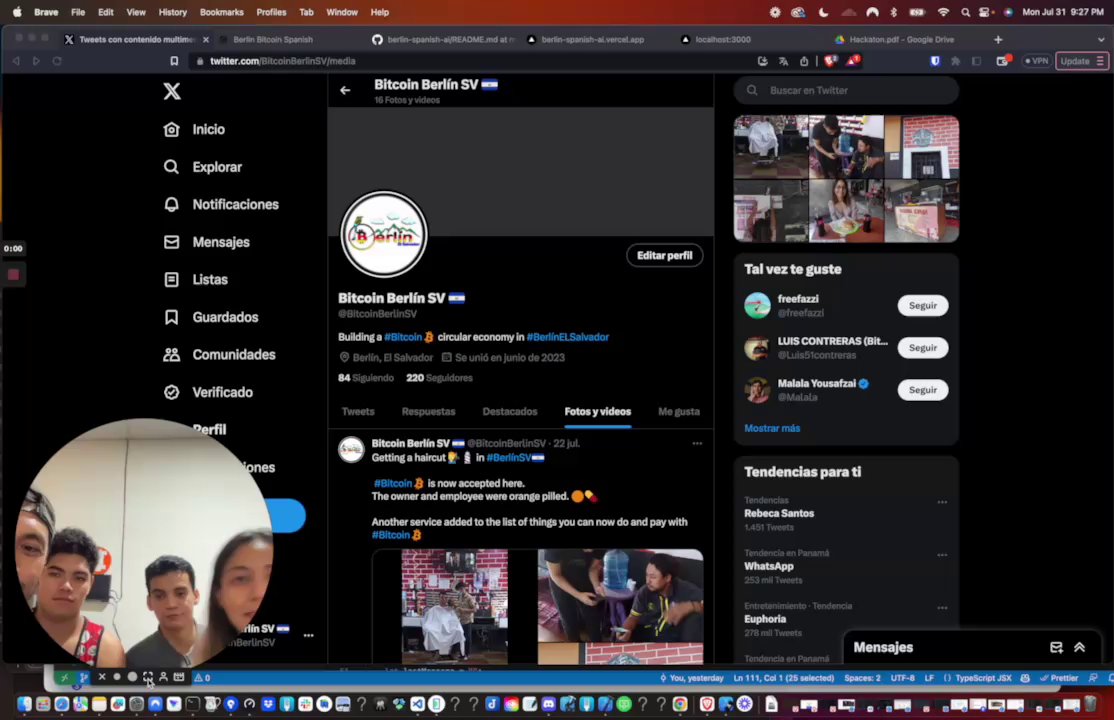The width and height of the screenshot is (1114, 720).
Task: Click the Bitwarden extension icon
Action: click(x=935, y=61)
